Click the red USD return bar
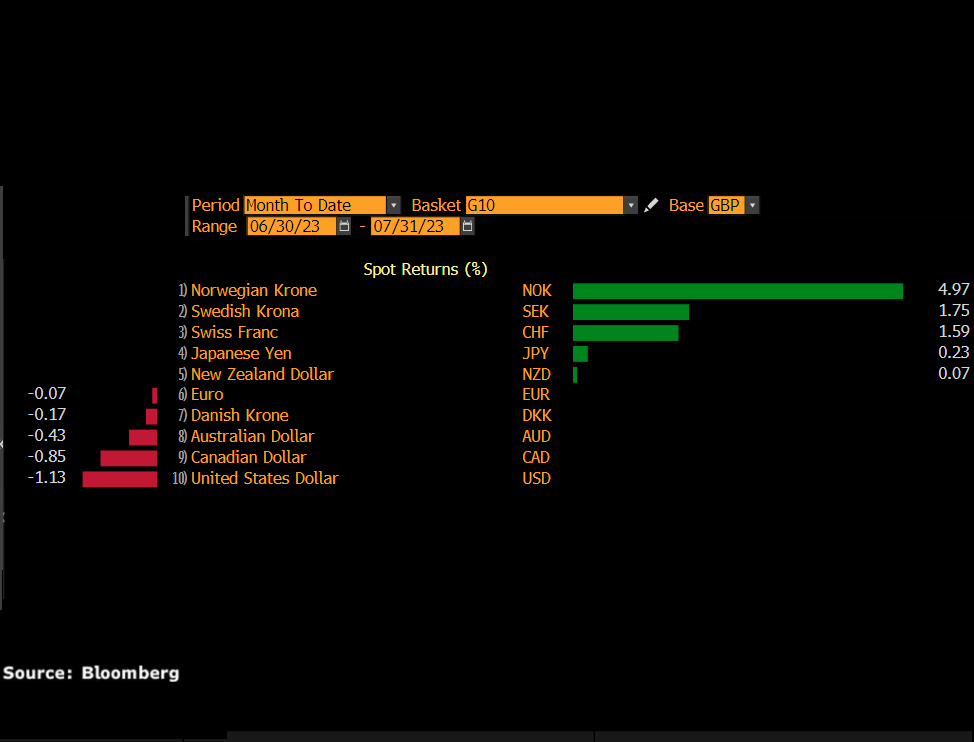The image size is (974, 742). [119, 479]
